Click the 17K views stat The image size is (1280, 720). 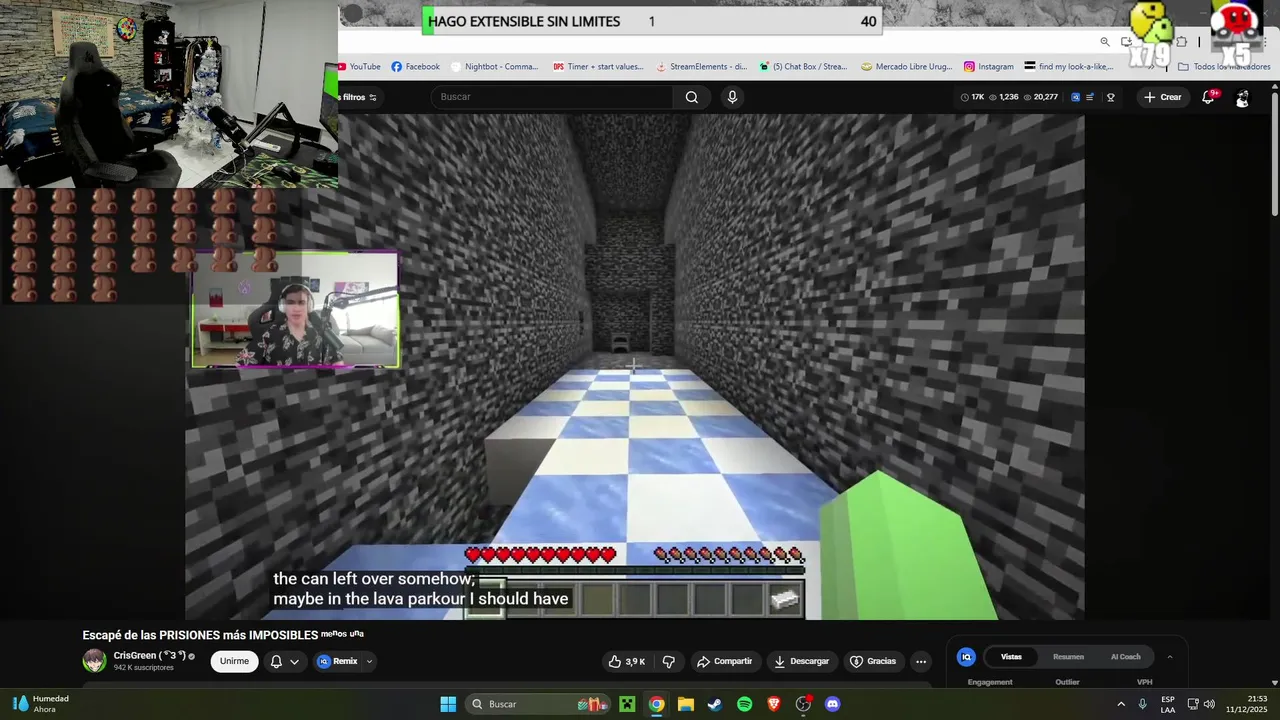(x=973, y=97)
